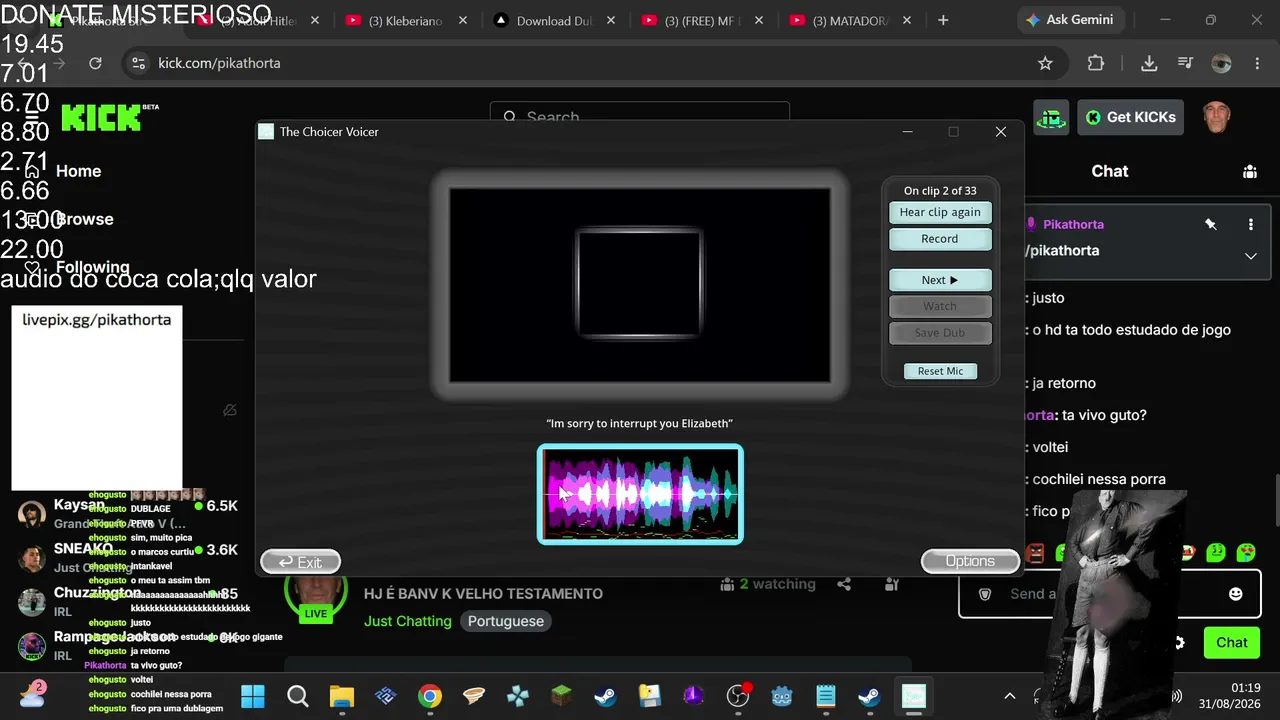This screenshot has width=1280, height=720.
Task: Open Godot from the taskbar
Action: (782, 696)
